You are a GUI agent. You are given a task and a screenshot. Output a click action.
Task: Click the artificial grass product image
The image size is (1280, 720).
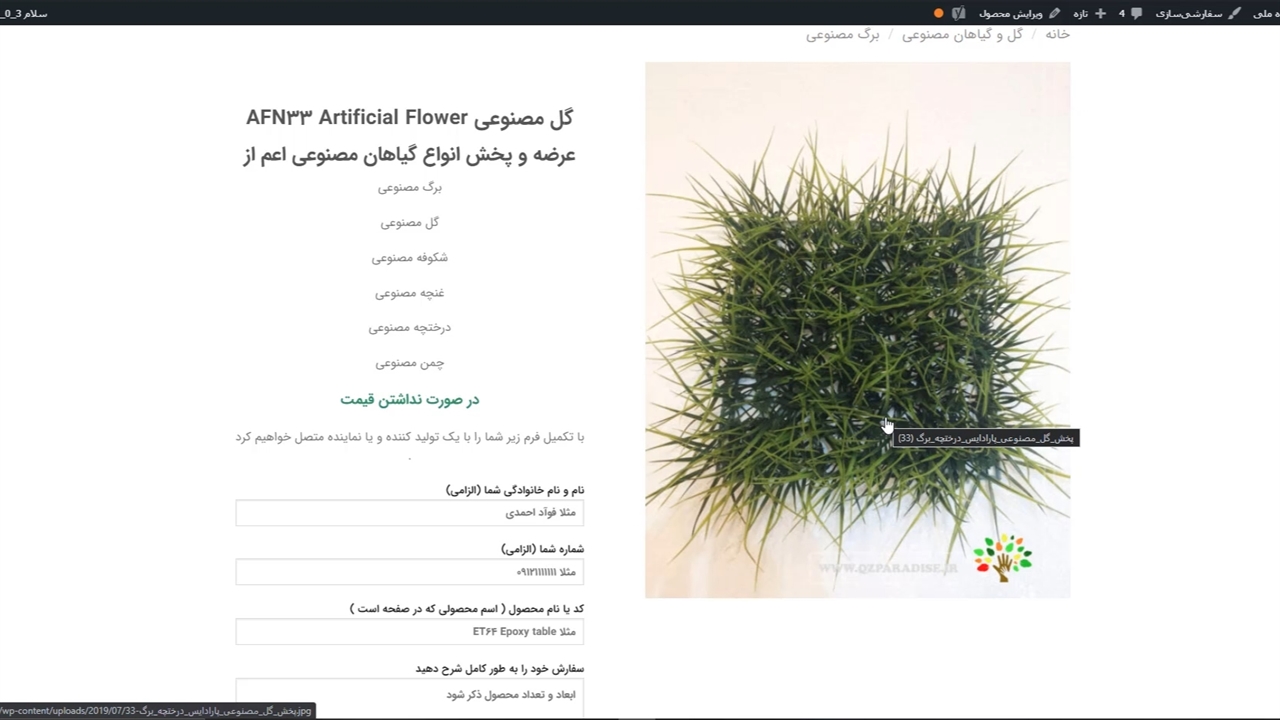[x=857, y=300]
